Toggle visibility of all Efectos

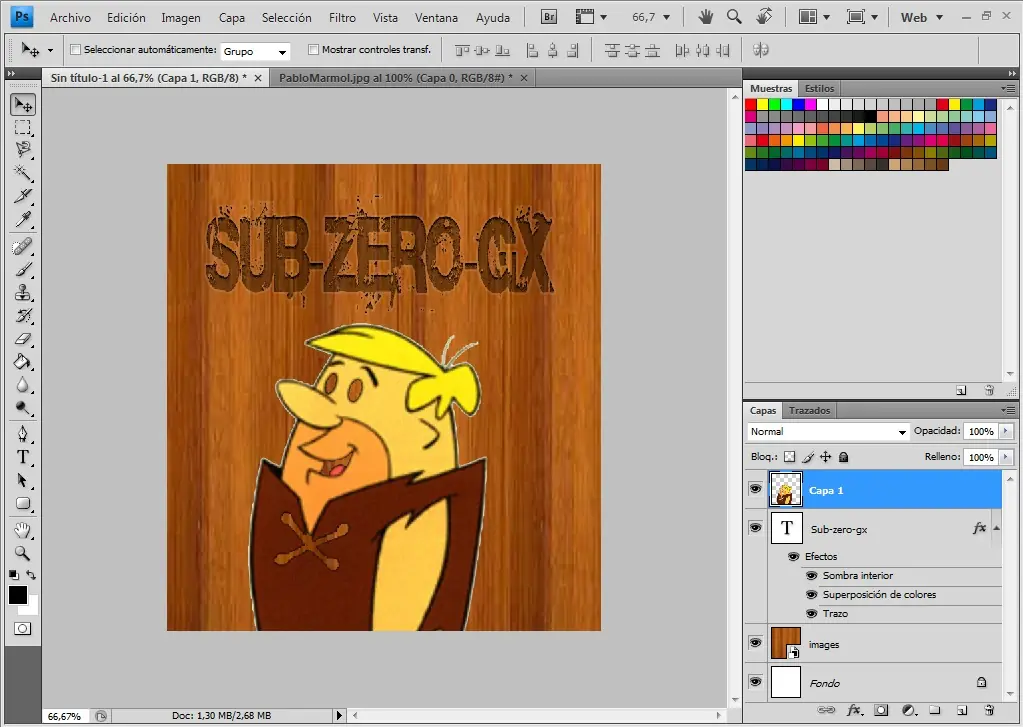[793, 557]
